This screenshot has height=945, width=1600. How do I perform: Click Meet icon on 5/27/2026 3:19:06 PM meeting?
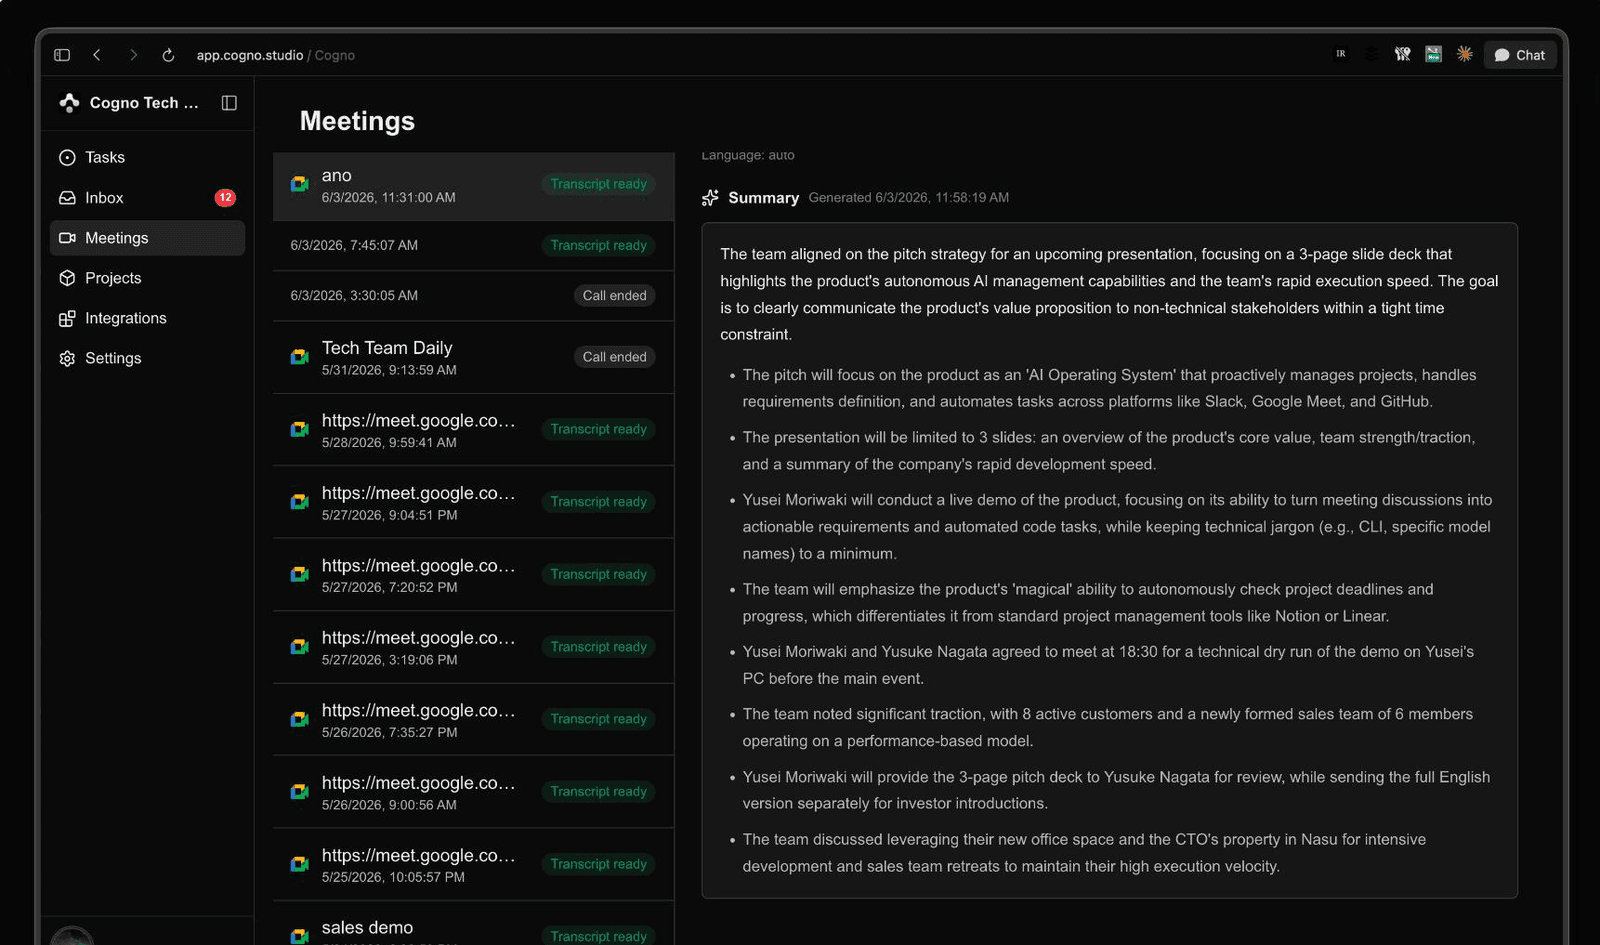(299, 646)
